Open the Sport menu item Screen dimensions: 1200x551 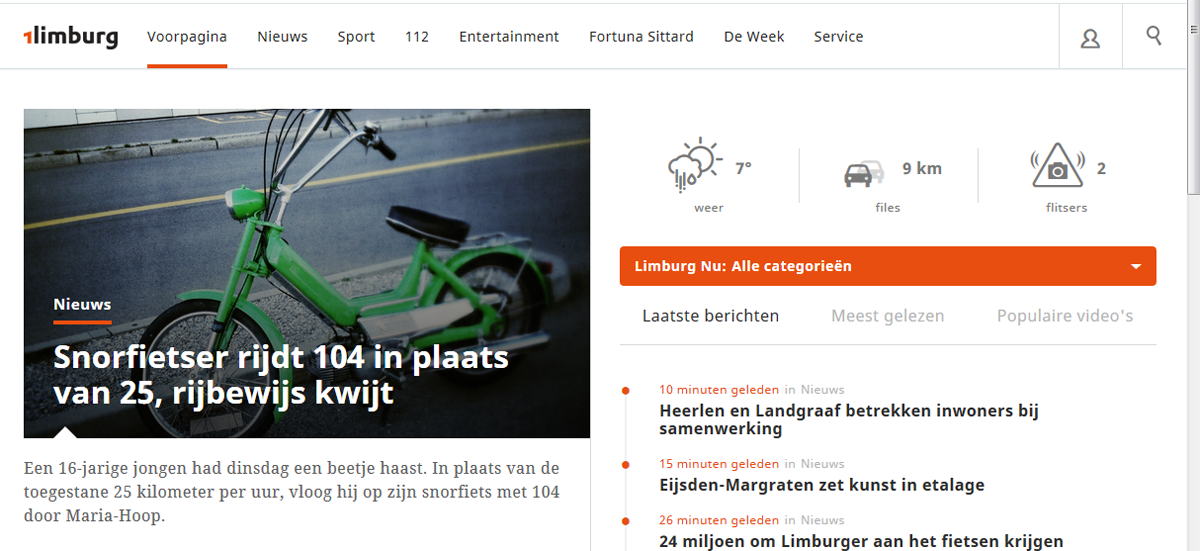356,37
